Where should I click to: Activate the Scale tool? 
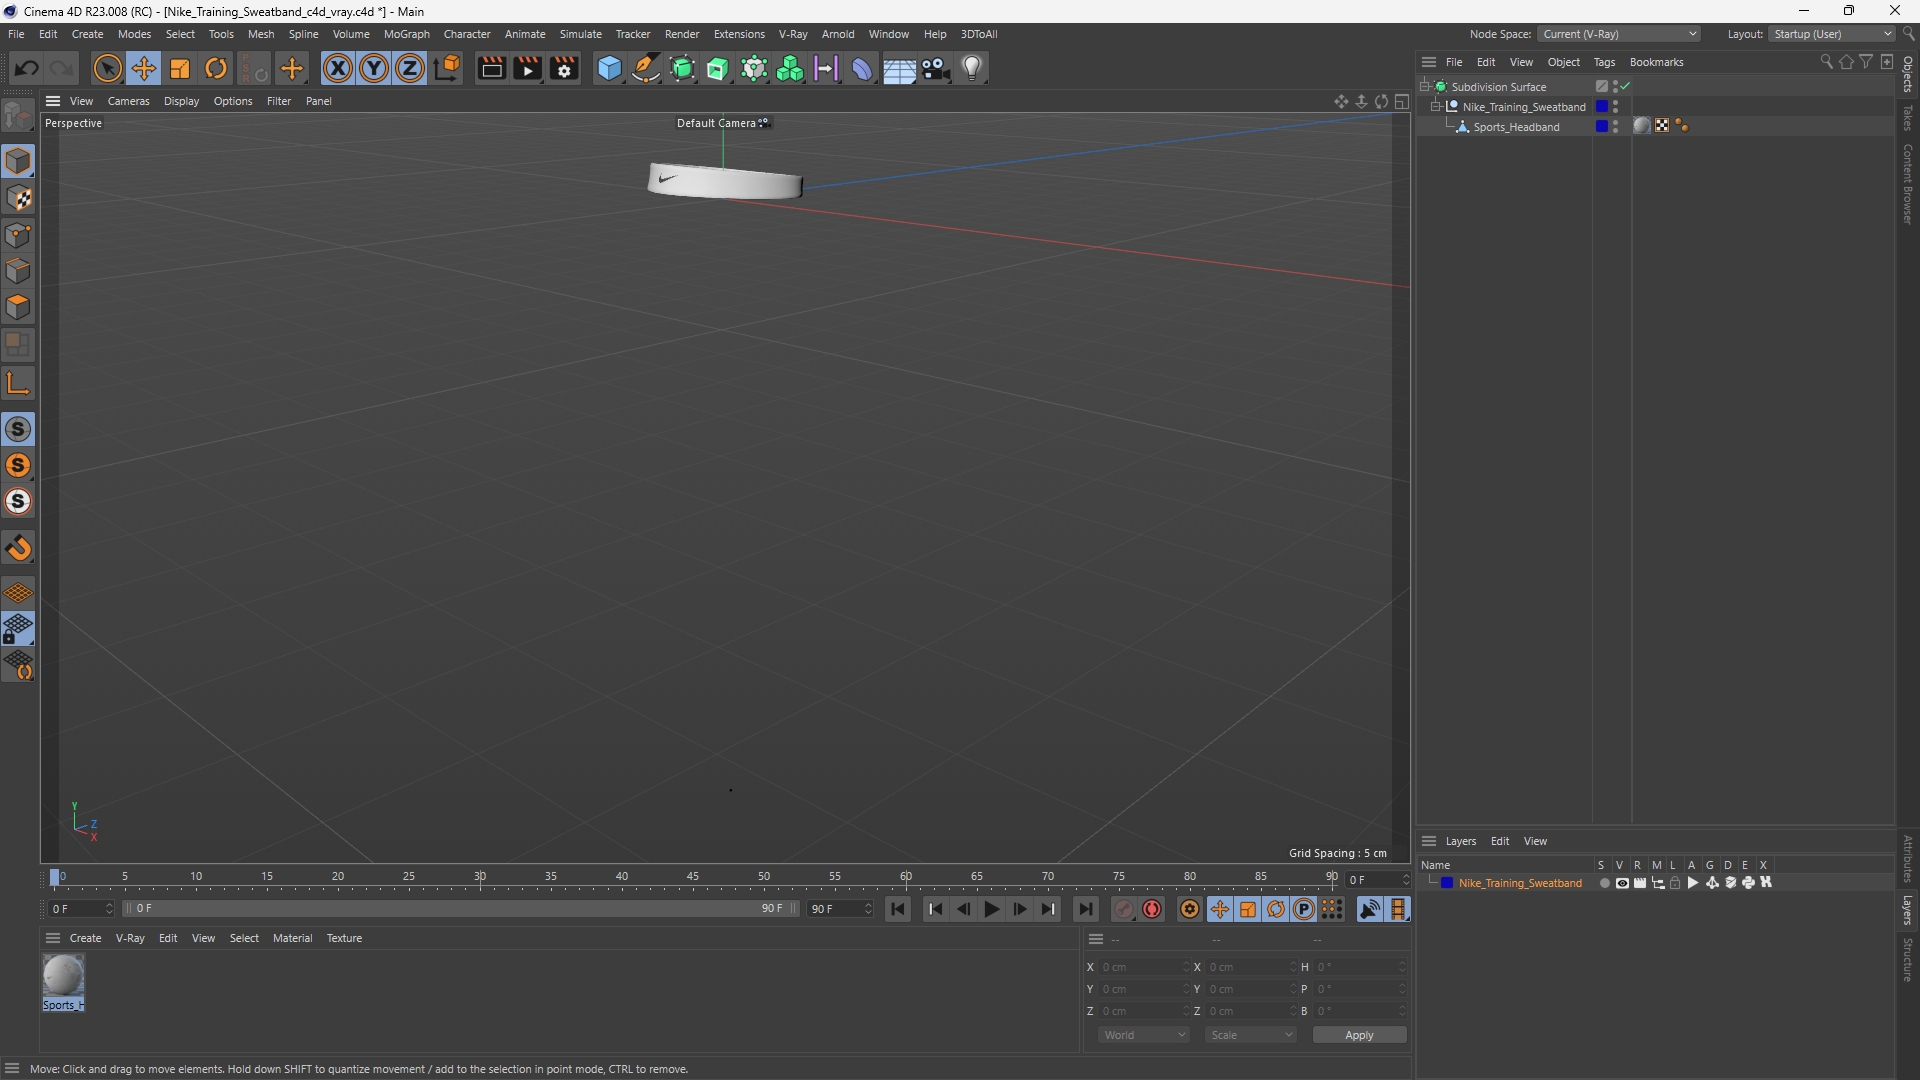(180, 68)
